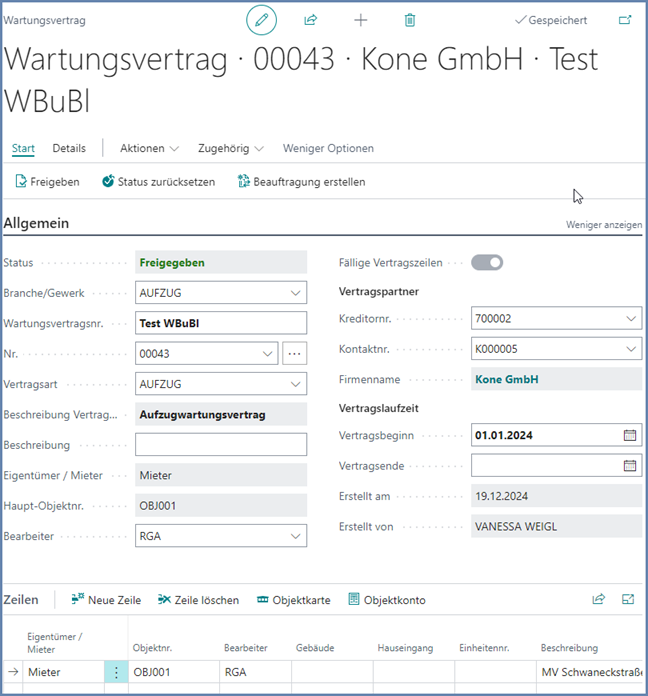Image resolution: width=648 pixels, height=696 pixels.
Task: Toggle Fällige Vertragszeilen switch
Action: (487, 262)
